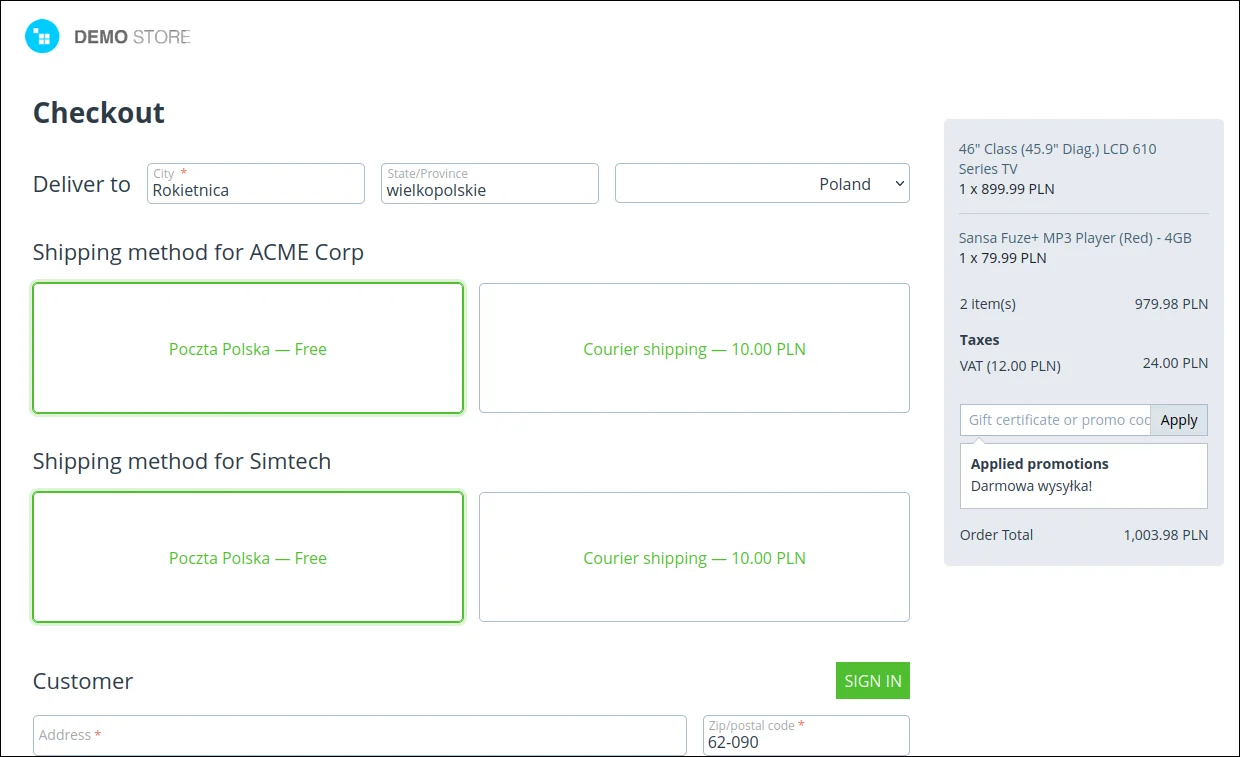Click the Deliver to label
Image resolution: width=1240 pixels, height=757 pixels.
coord(82,184)
